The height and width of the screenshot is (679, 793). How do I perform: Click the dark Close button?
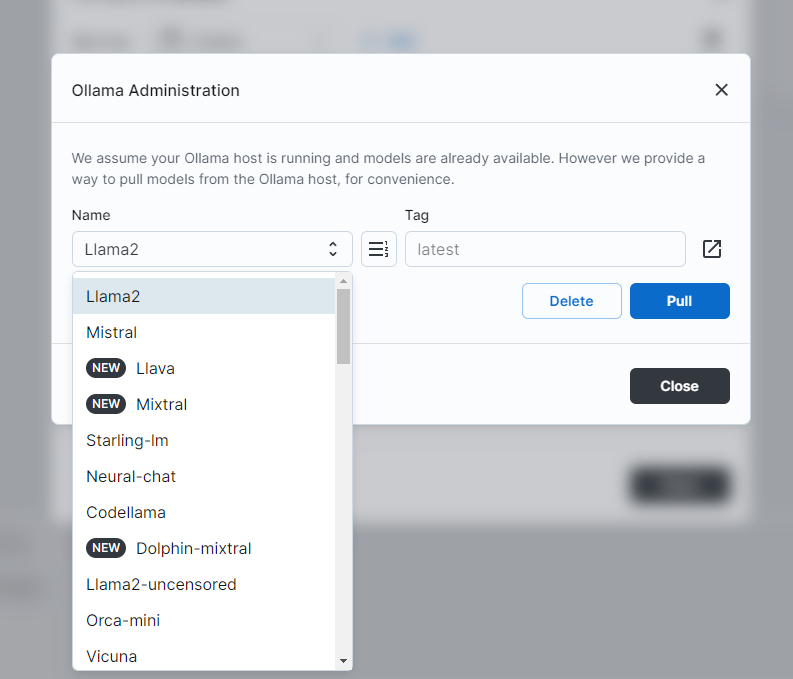tap(679, 386)
